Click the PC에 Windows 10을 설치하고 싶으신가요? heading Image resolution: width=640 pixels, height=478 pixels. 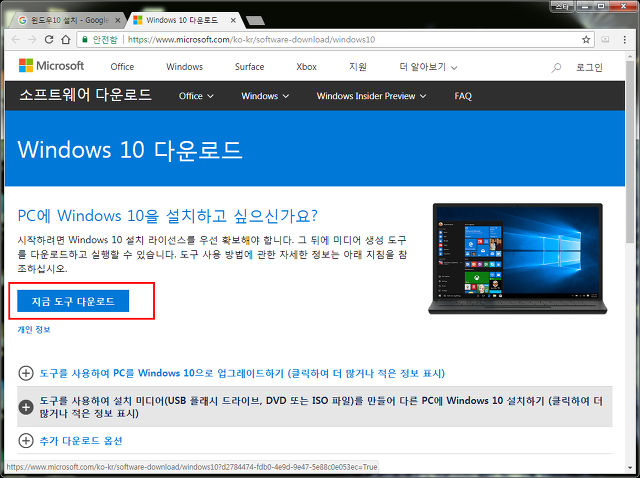click(x=167, y=216)
